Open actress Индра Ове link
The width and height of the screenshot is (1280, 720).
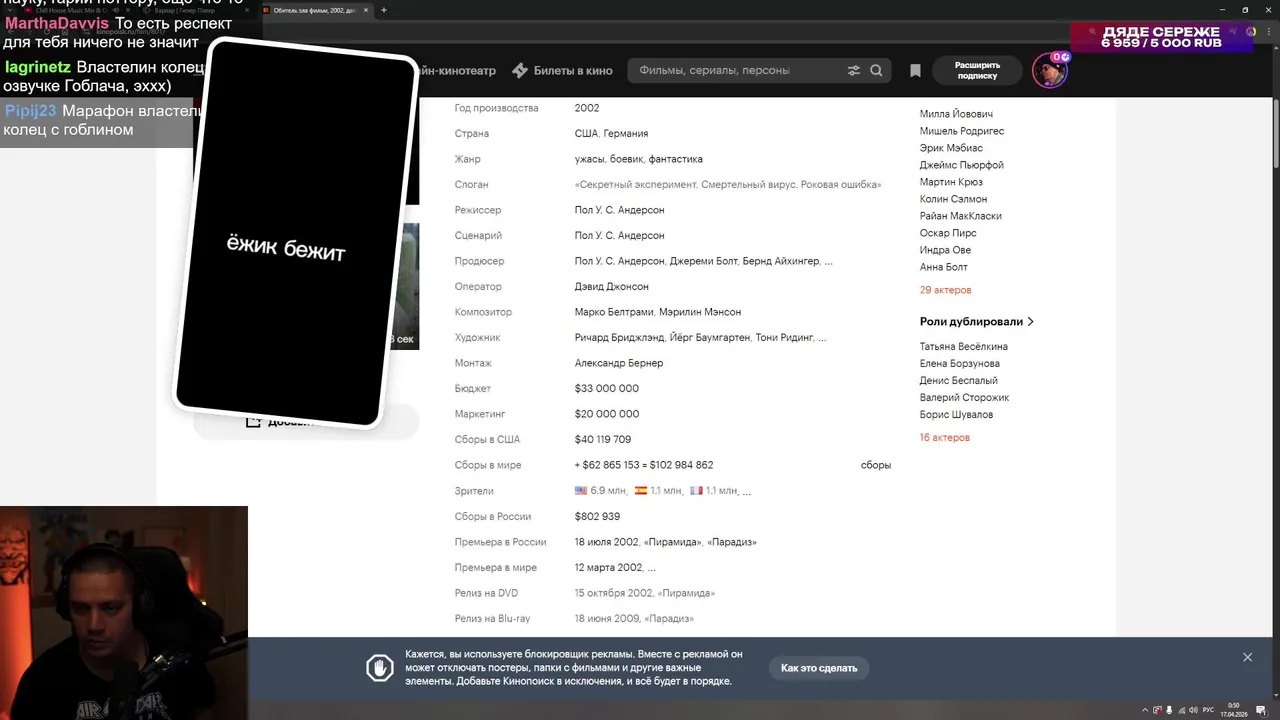point(945,250)
